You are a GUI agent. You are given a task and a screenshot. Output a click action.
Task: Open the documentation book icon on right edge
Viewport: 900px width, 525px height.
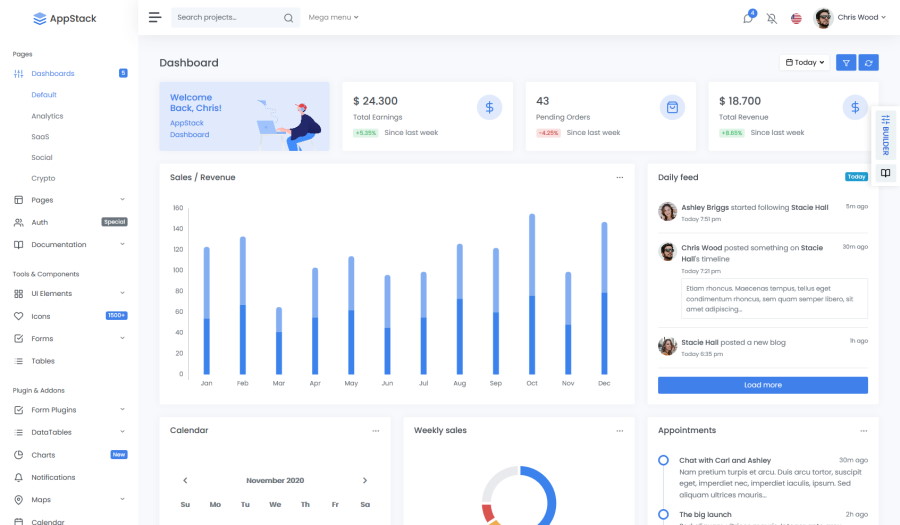click(x=885, y=173)
